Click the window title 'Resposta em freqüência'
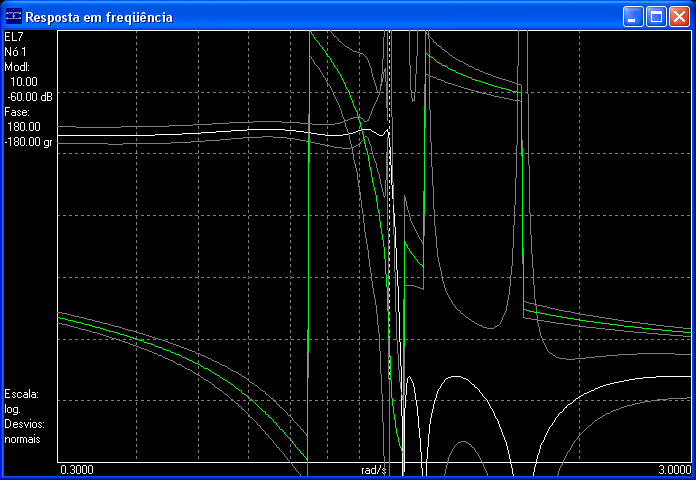Image resolution: width=696 pixels, height=480 pixels. coord(99,17)
